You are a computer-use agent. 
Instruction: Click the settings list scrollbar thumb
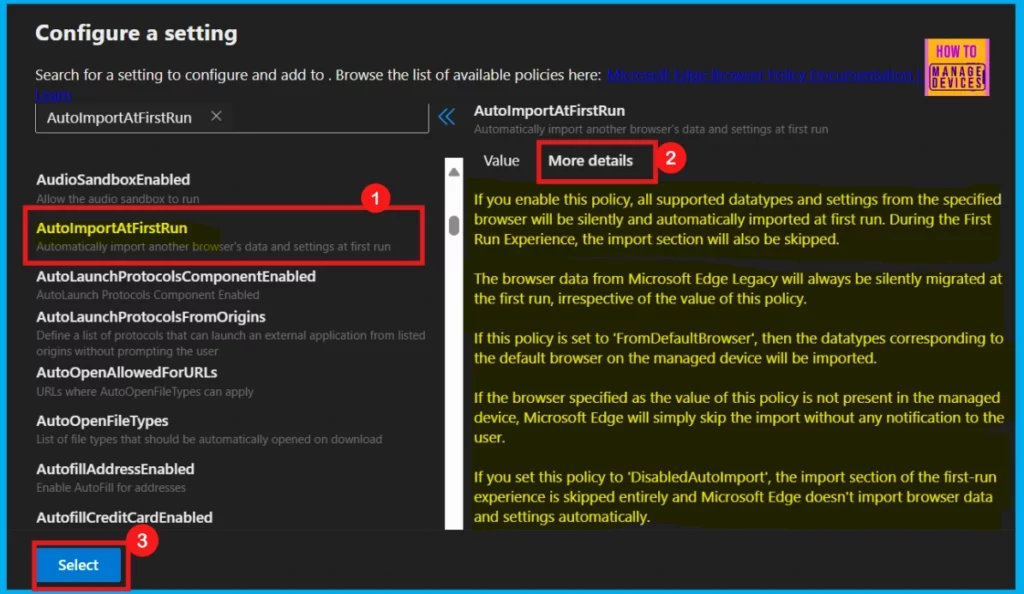pos(454,225)
